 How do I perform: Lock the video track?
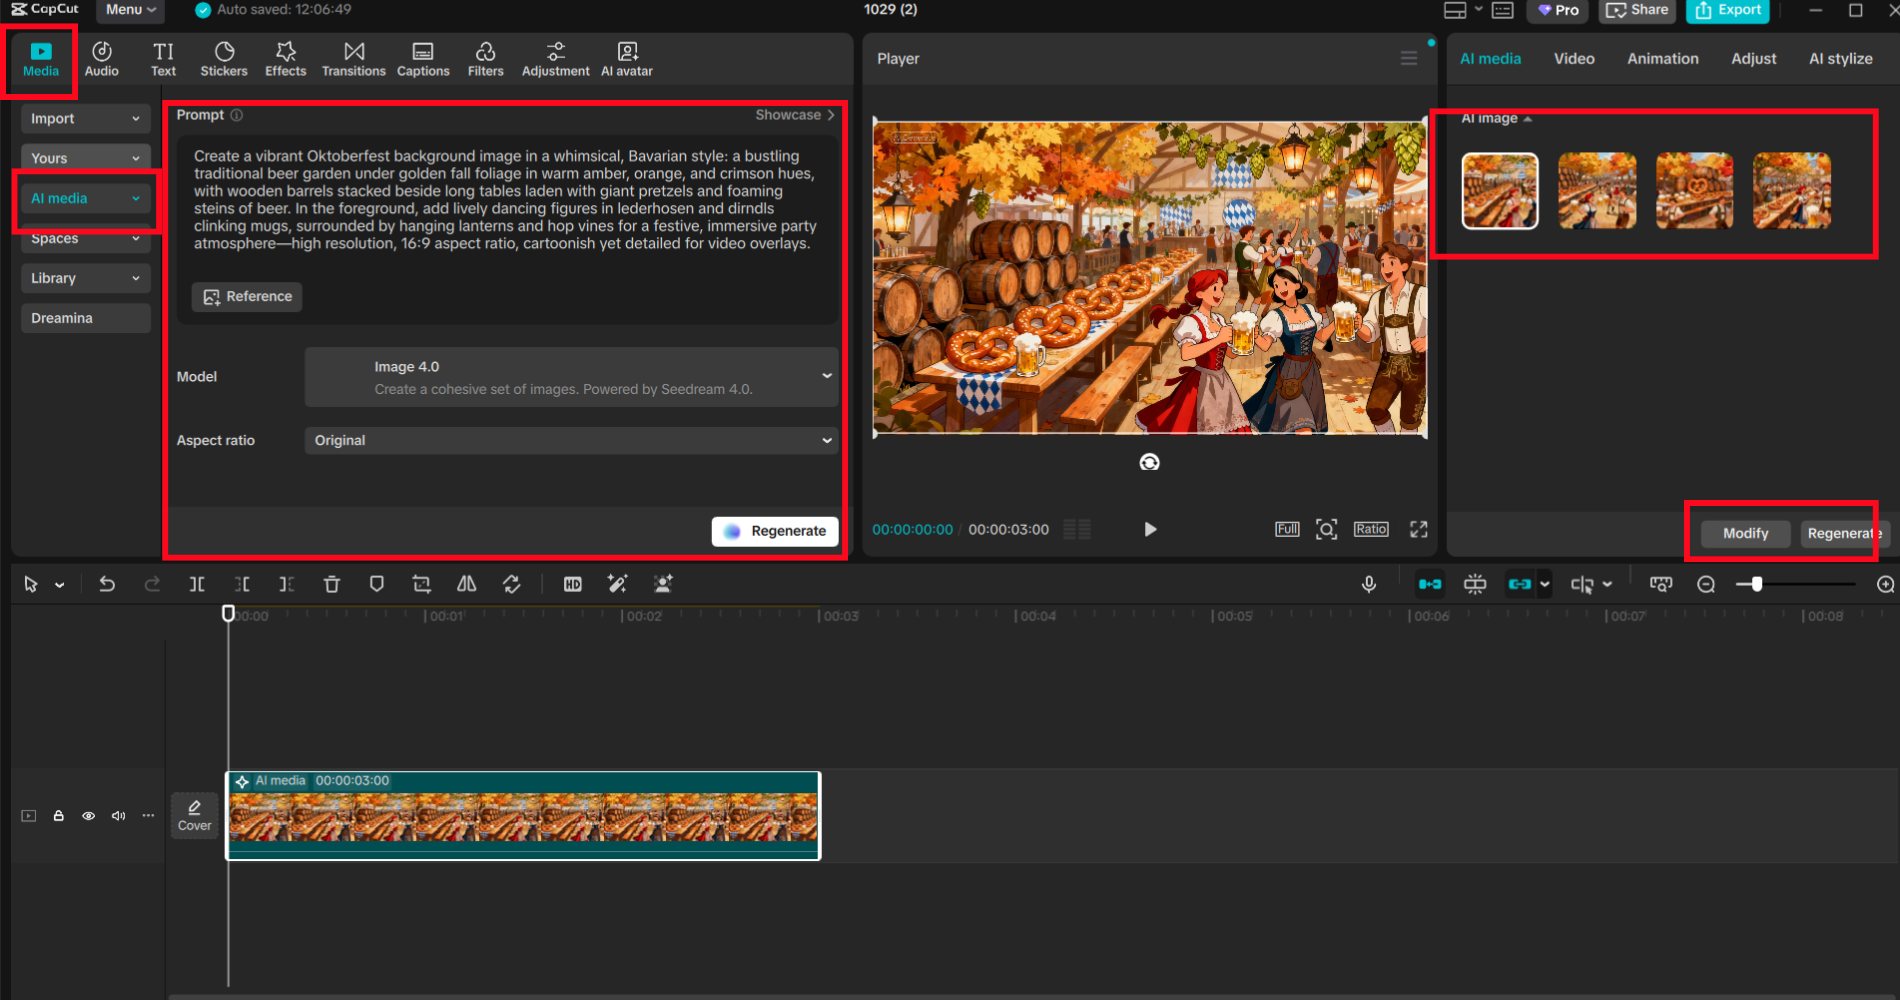[58, 815]
